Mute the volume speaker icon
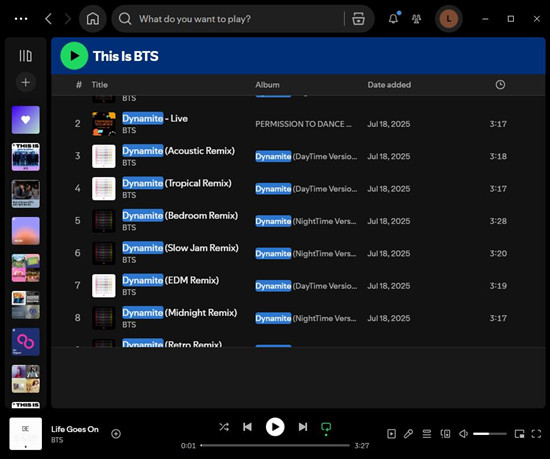550x459 pixels. tap(463, 434)
